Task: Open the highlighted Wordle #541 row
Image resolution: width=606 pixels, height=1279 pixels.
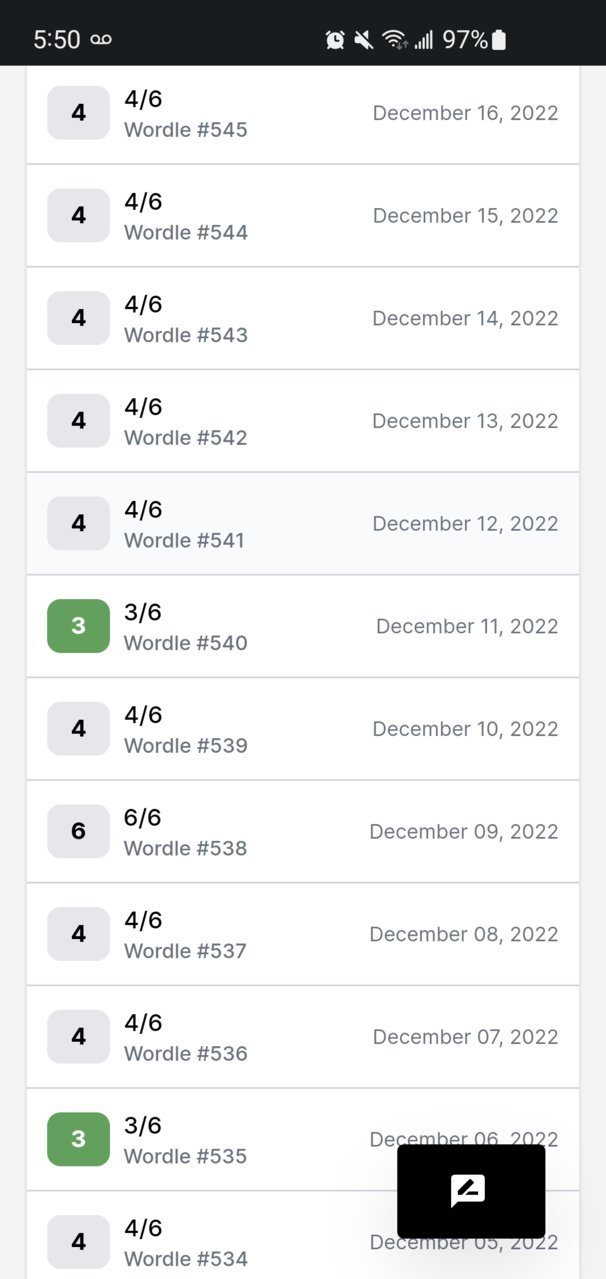Action: click(x=303, y=524)
